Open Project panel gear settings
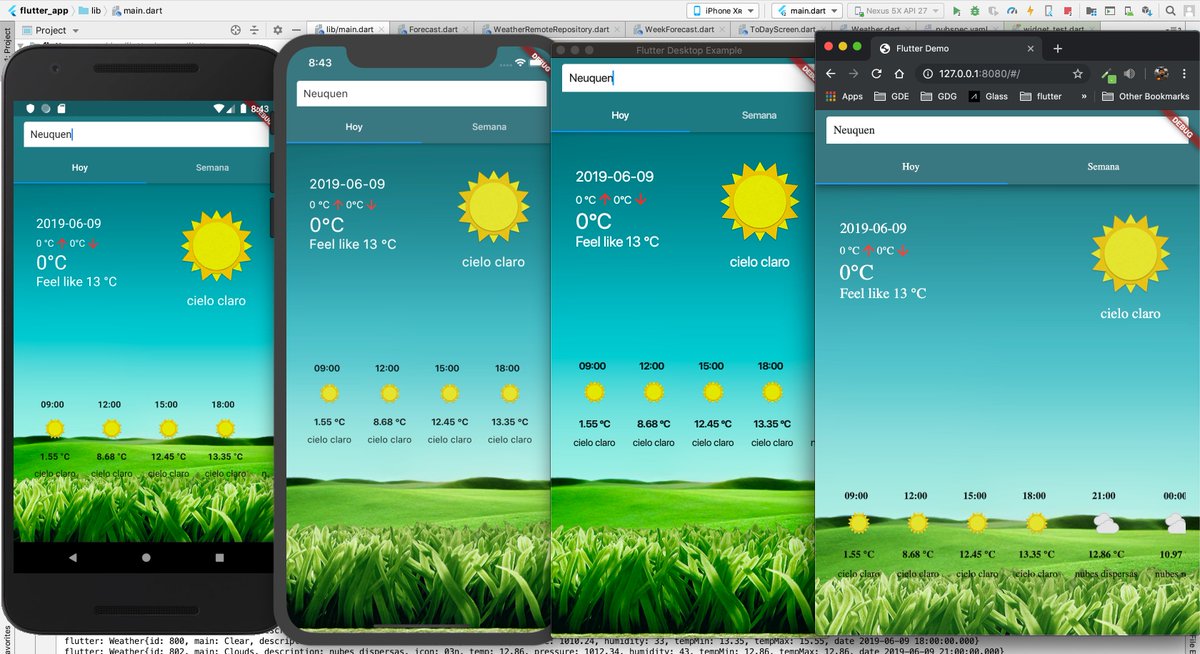The width and height of the screenshot is (1200, 654). tap(276, 30)
